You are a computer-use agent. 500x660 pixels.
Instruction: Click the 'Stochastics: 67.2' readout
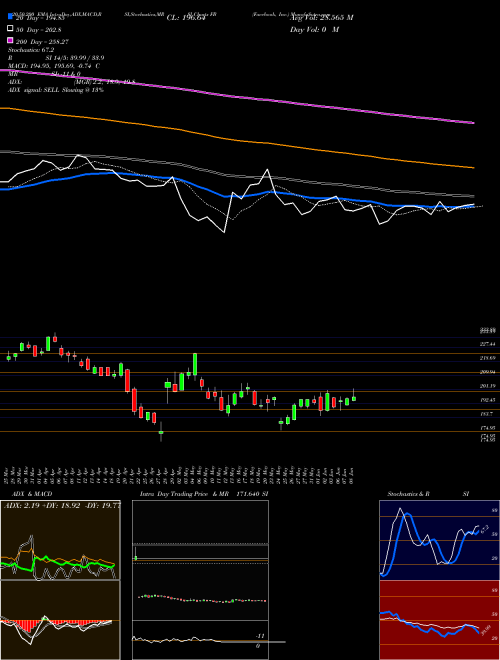pos(31,50)
